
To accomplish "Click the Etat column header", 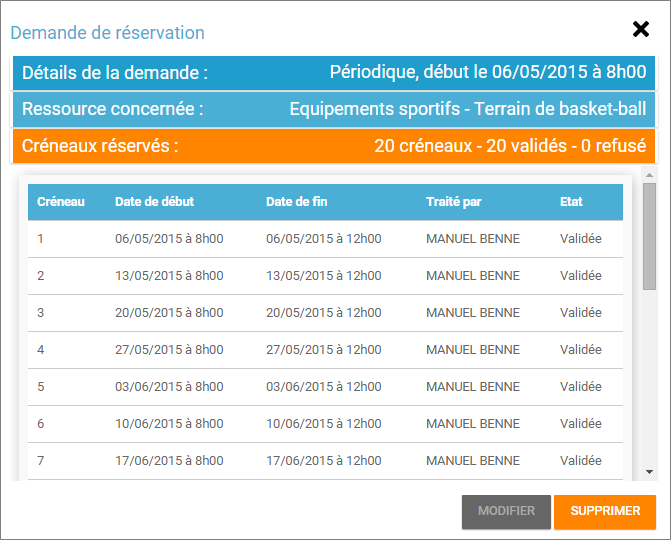I will coord(571,202).
